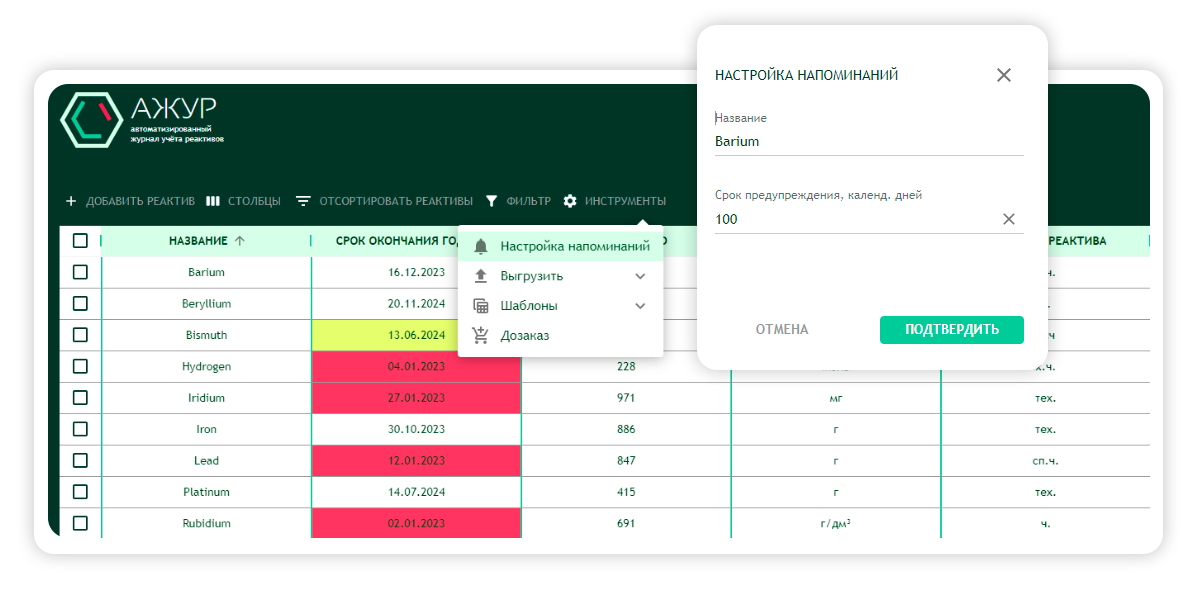Screen dimensions: 1200x591
Task: Sort by Название column header arrow
Action: (239, 241)
